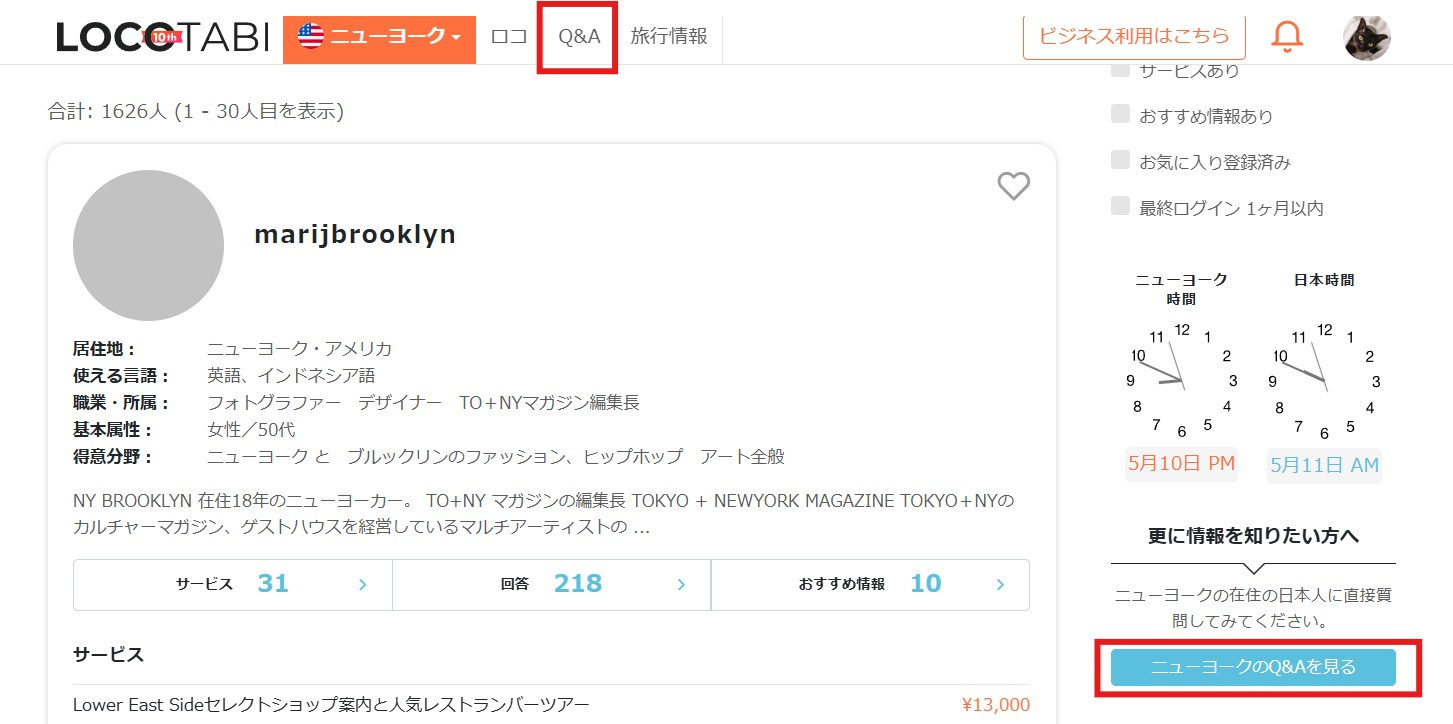This screenshot has height=724, width=1453.
Task: Click the New York time clock
Action: [x=1181, y=381]
